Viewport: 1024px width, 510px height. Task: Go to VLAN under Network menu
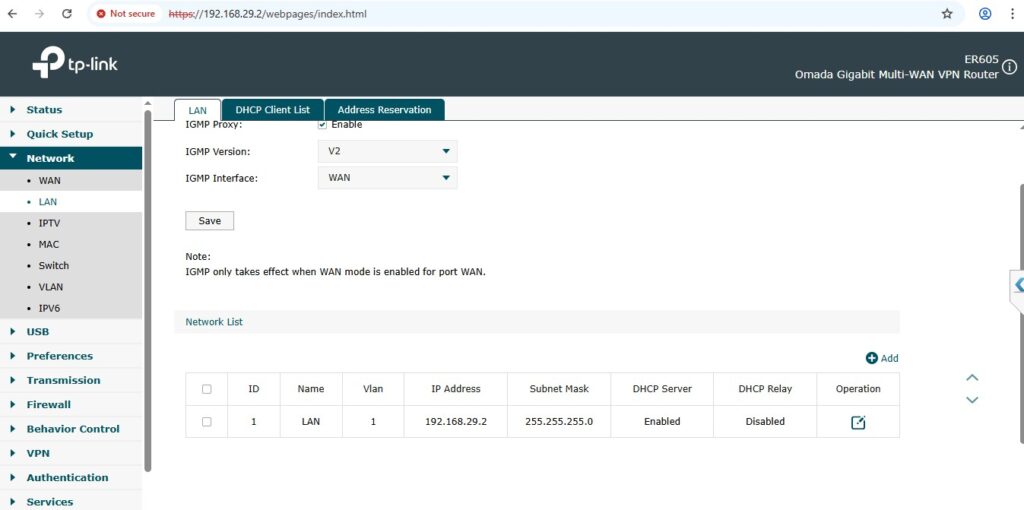click(x=50, y=287)
